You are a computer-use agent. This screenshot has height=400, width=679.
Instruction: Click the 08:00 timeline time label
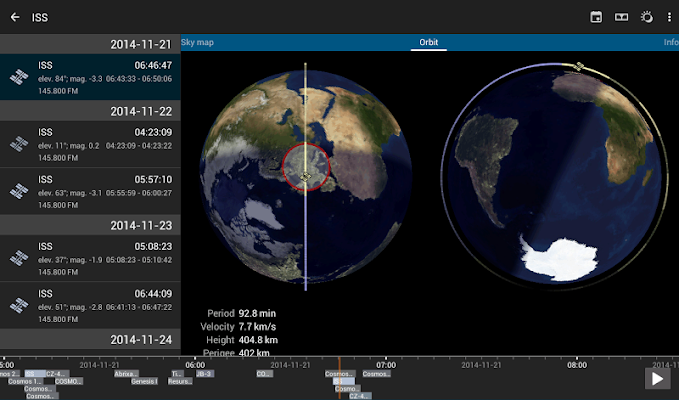(577, 365)
